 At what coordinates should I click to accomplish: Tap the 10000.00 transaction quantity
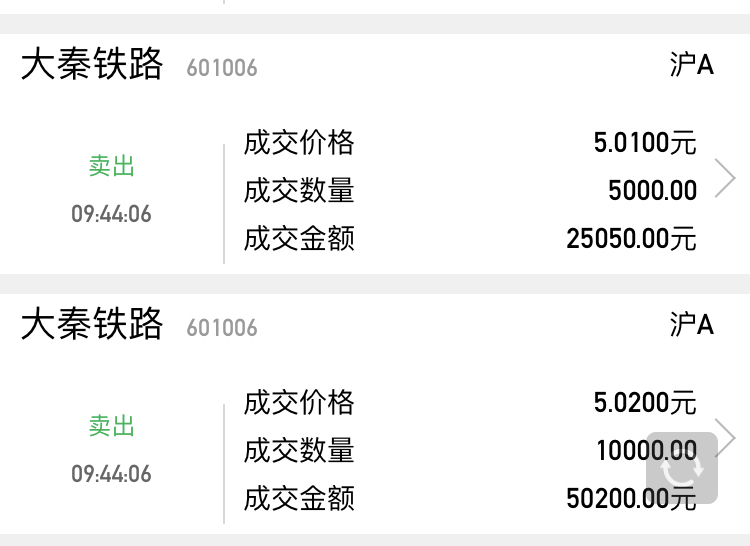click(620, 451)
